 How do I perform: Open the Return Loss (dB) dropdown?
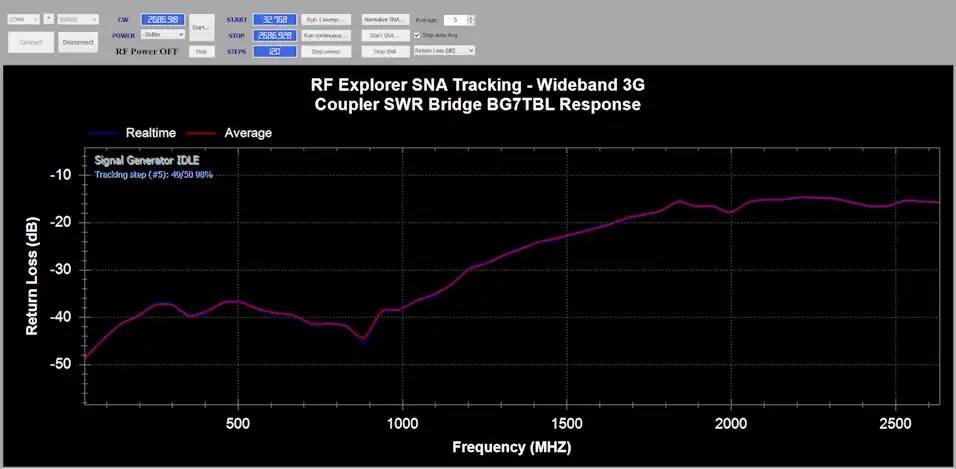[443, 50]
